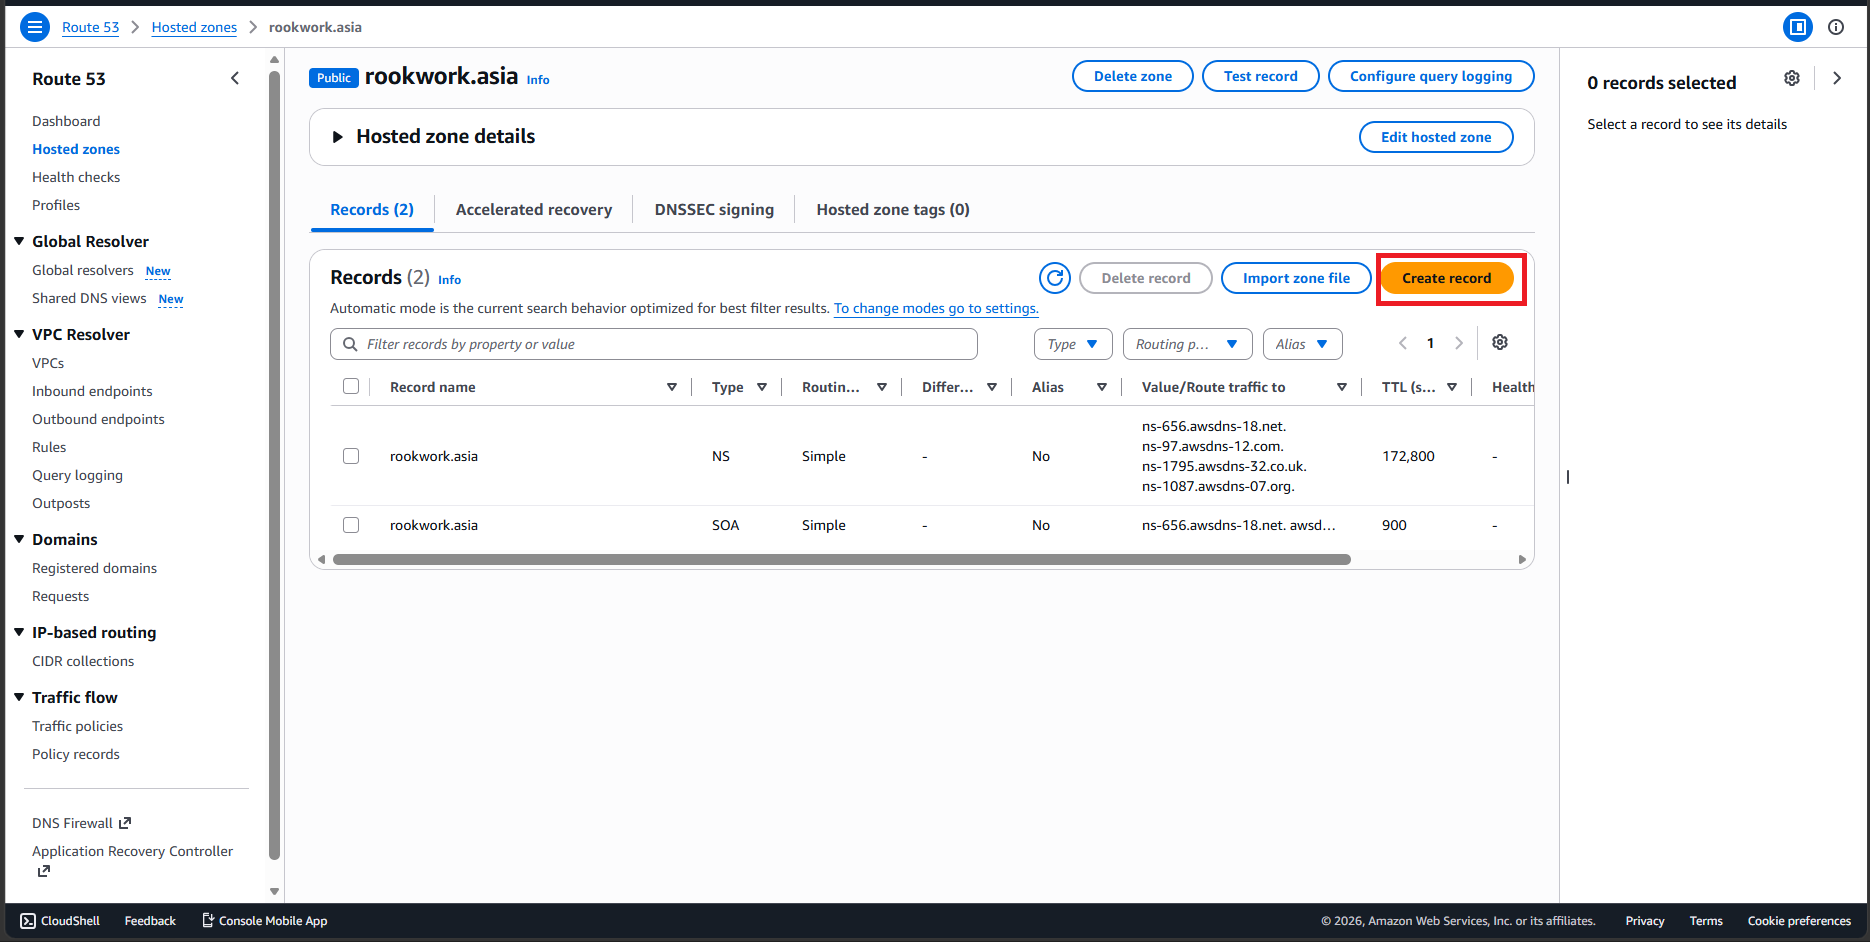Open Health checks in sidebar
Image resolution: width=1870 pixels, height=942 pixels.
tap(76, 177)
